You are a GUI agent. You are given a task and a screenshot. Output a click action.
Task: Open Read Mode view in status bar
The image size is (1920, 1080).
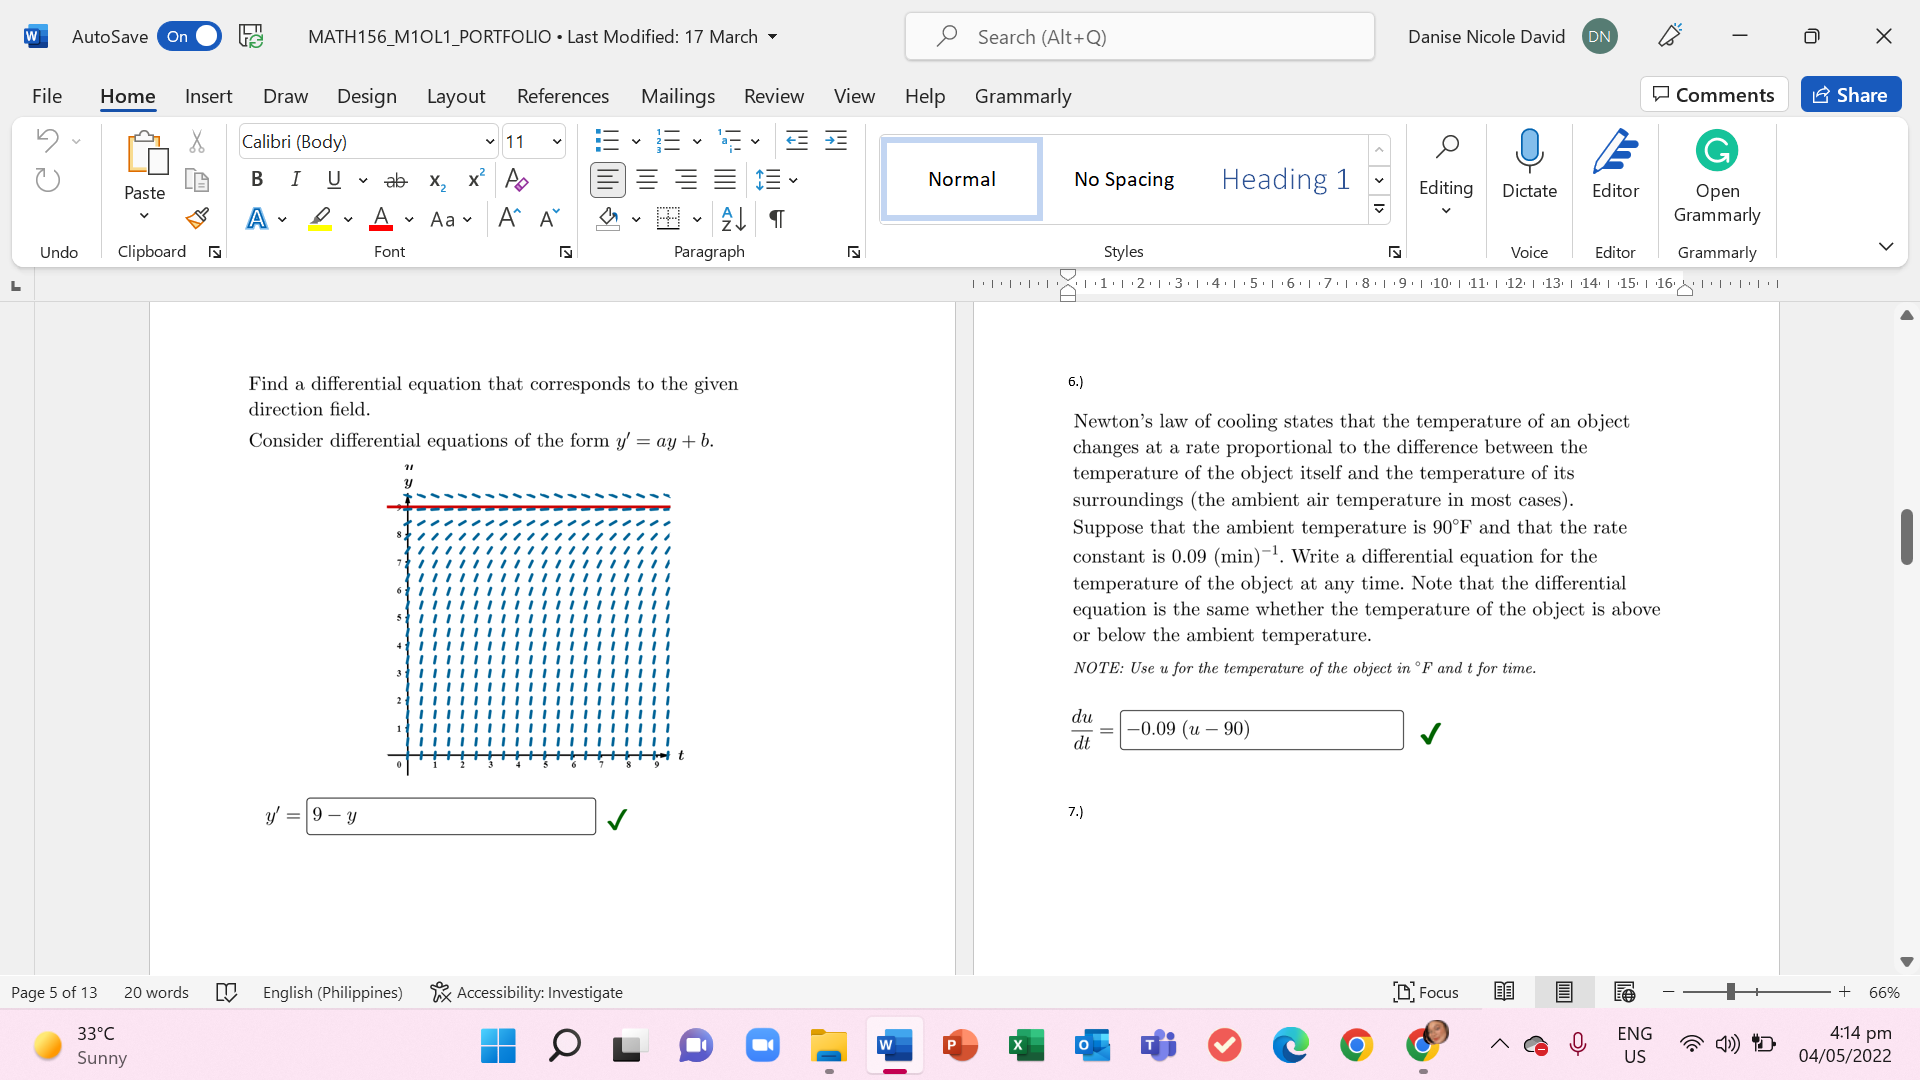click(1504, 992)
